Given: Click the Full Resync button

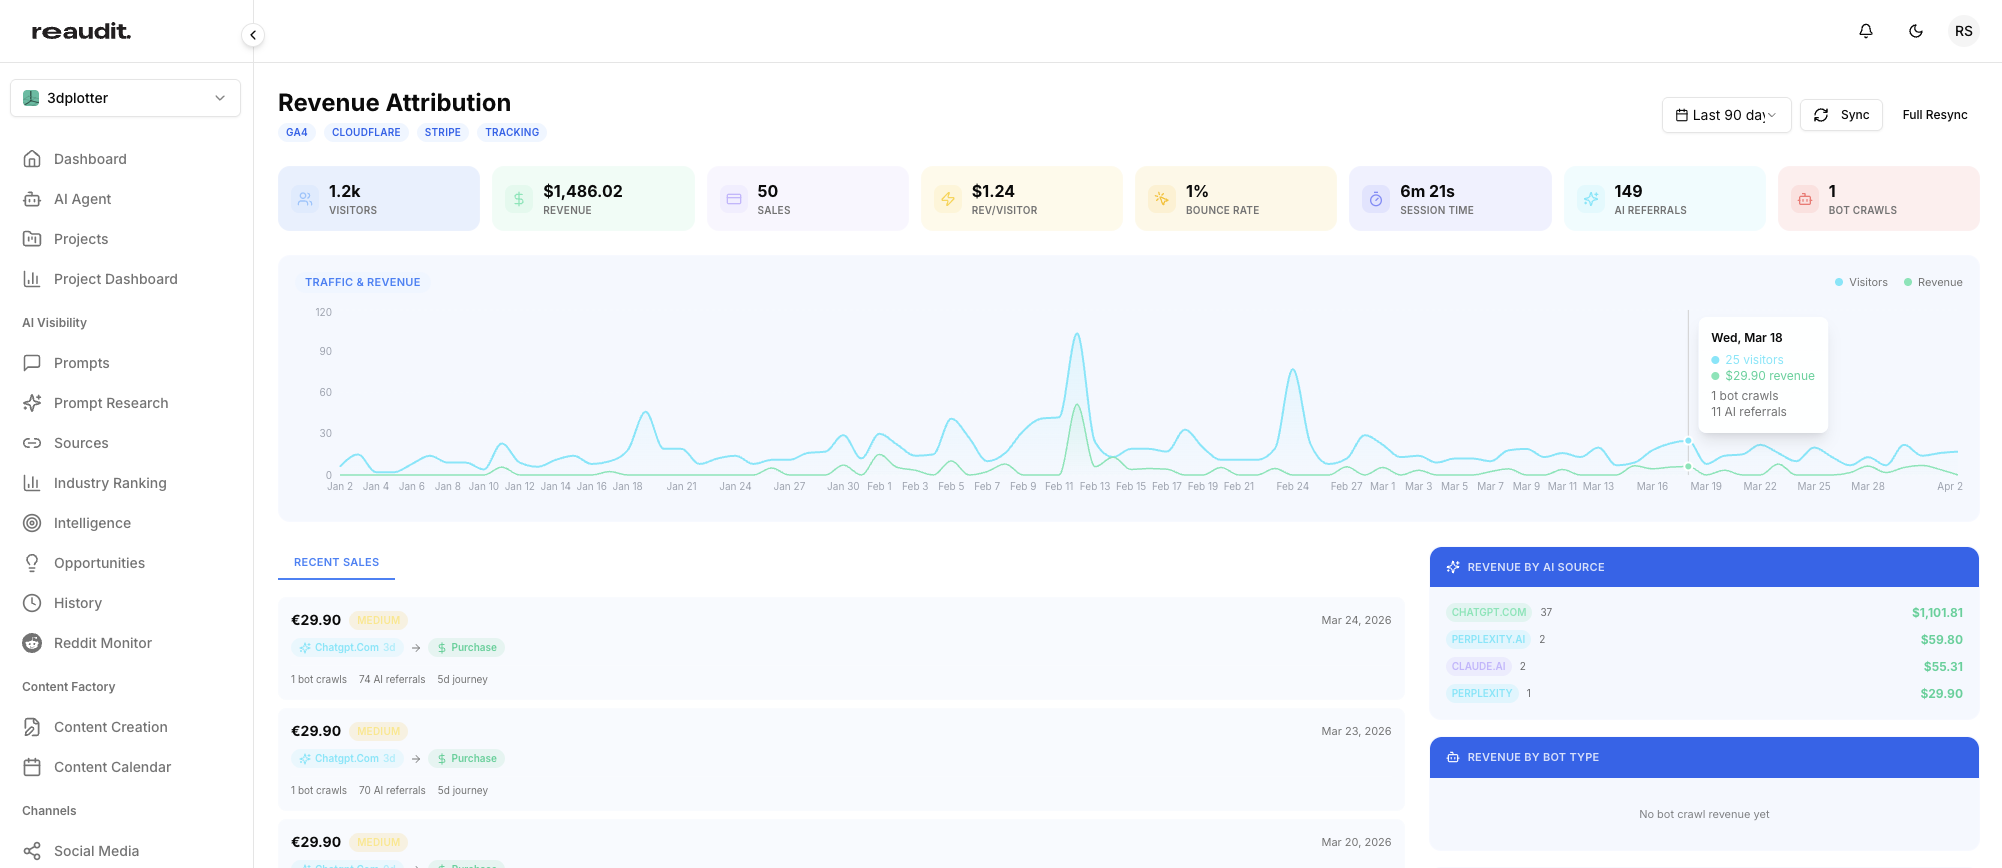Looking at the screenshot, I should tap(1934, 115).
